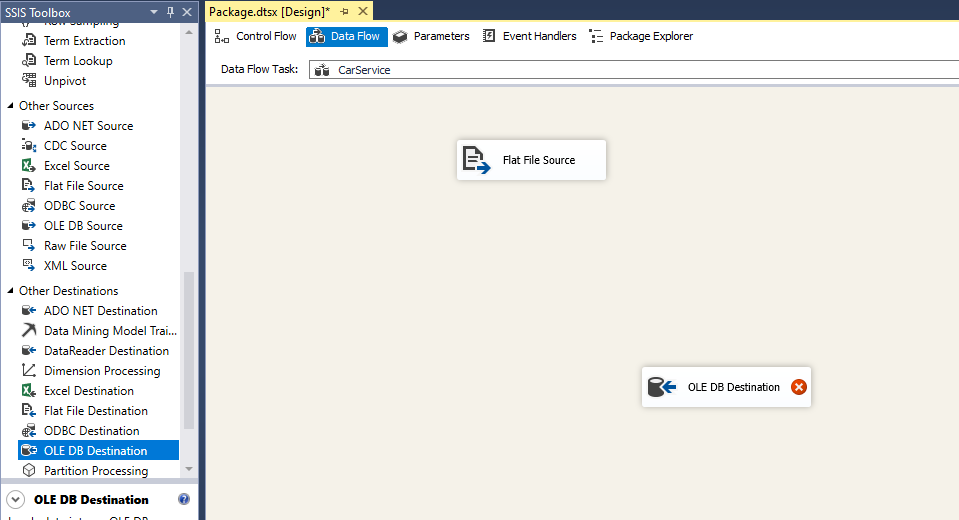Click the CDC Source label
Viewport: 959px width, 520px height.
(x=75, y=146)
